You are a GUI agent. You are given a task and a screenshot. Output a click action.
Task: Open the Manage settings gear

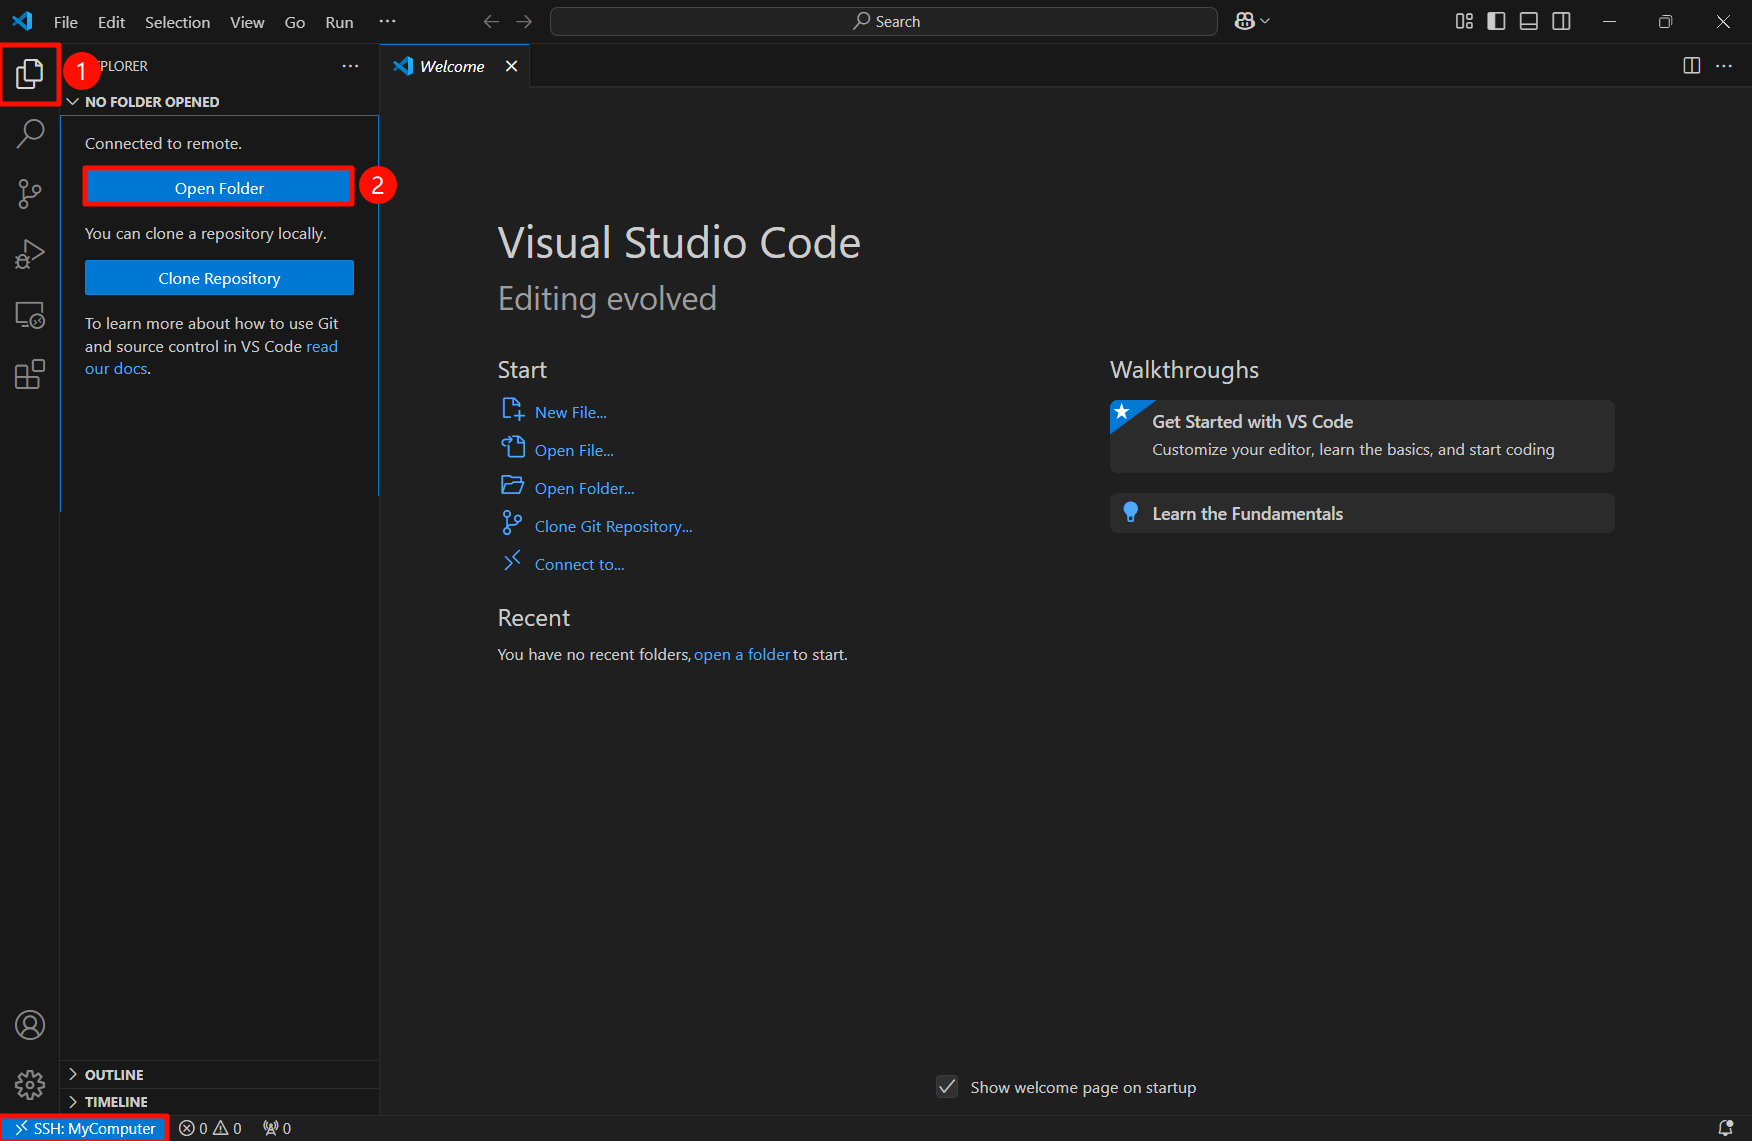(30, 1085)
